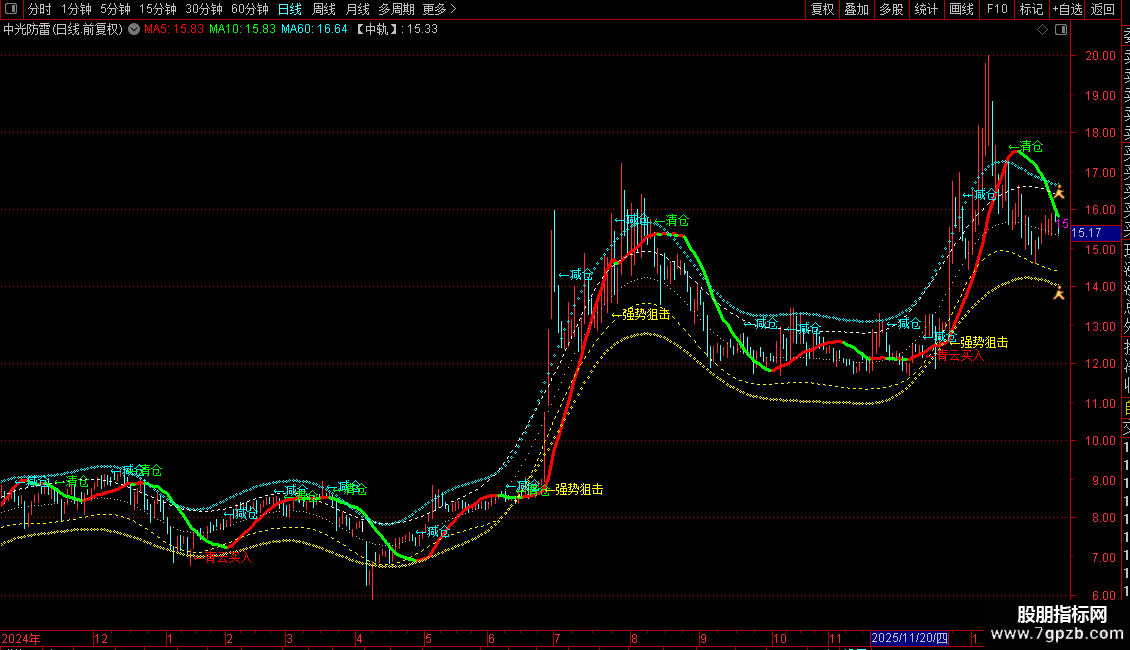Open the 复权 adjustment menu
This screenshot has height=650, width=1130.
pyautogui.click(x=822, y=9)
